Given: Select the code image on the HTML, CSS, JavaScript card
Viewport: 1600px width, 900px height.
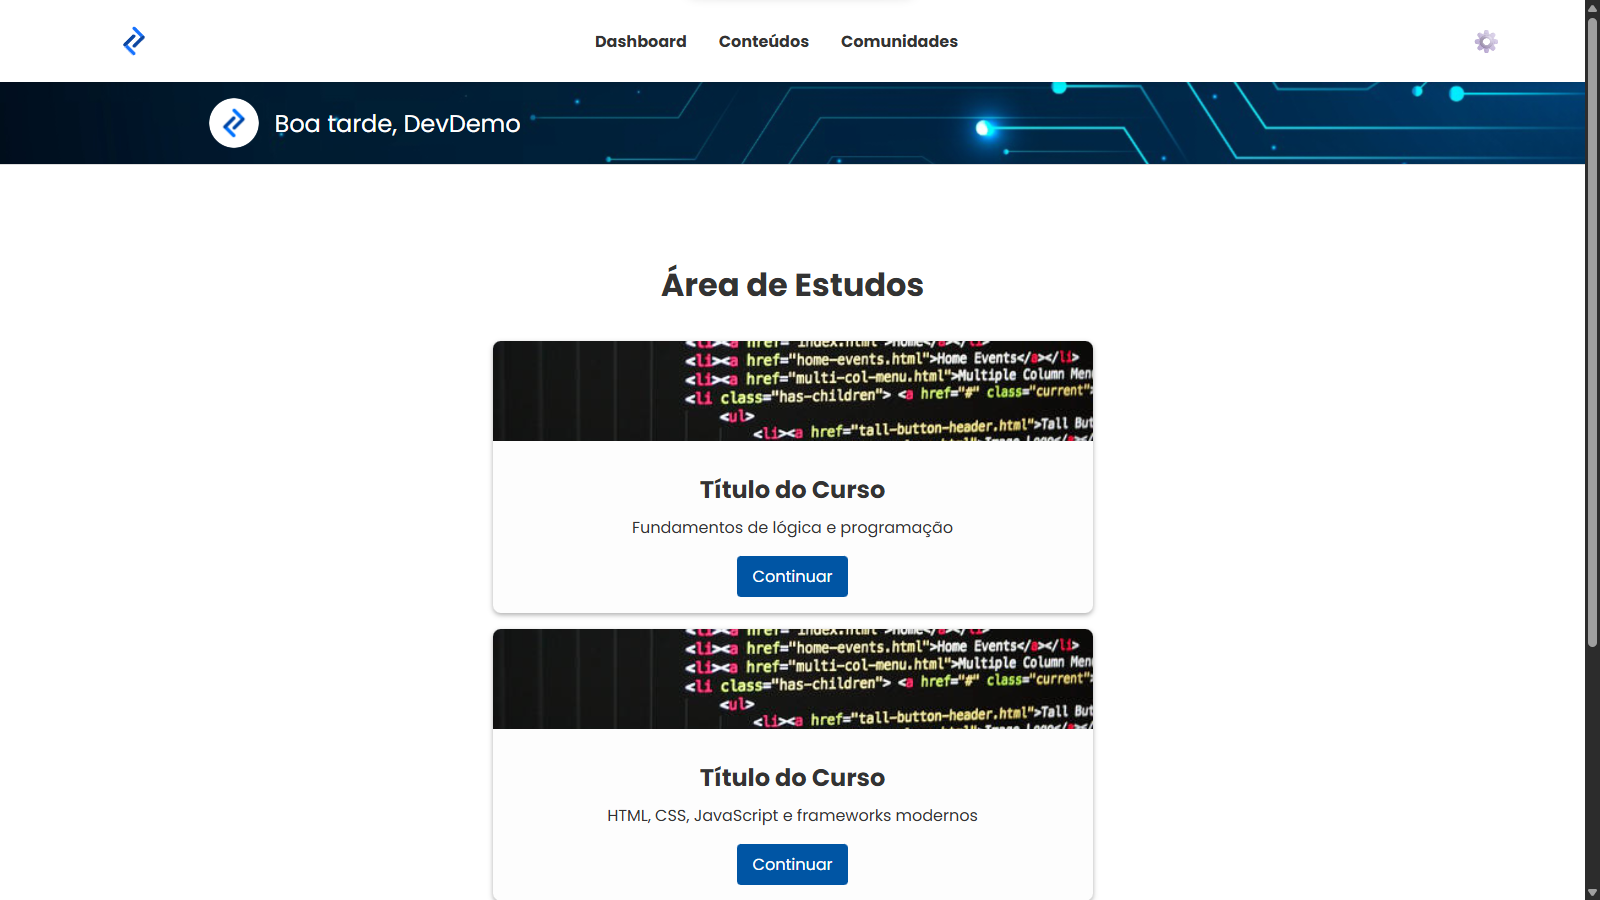Looking at the screenshot, I should (x=792, y=679).
